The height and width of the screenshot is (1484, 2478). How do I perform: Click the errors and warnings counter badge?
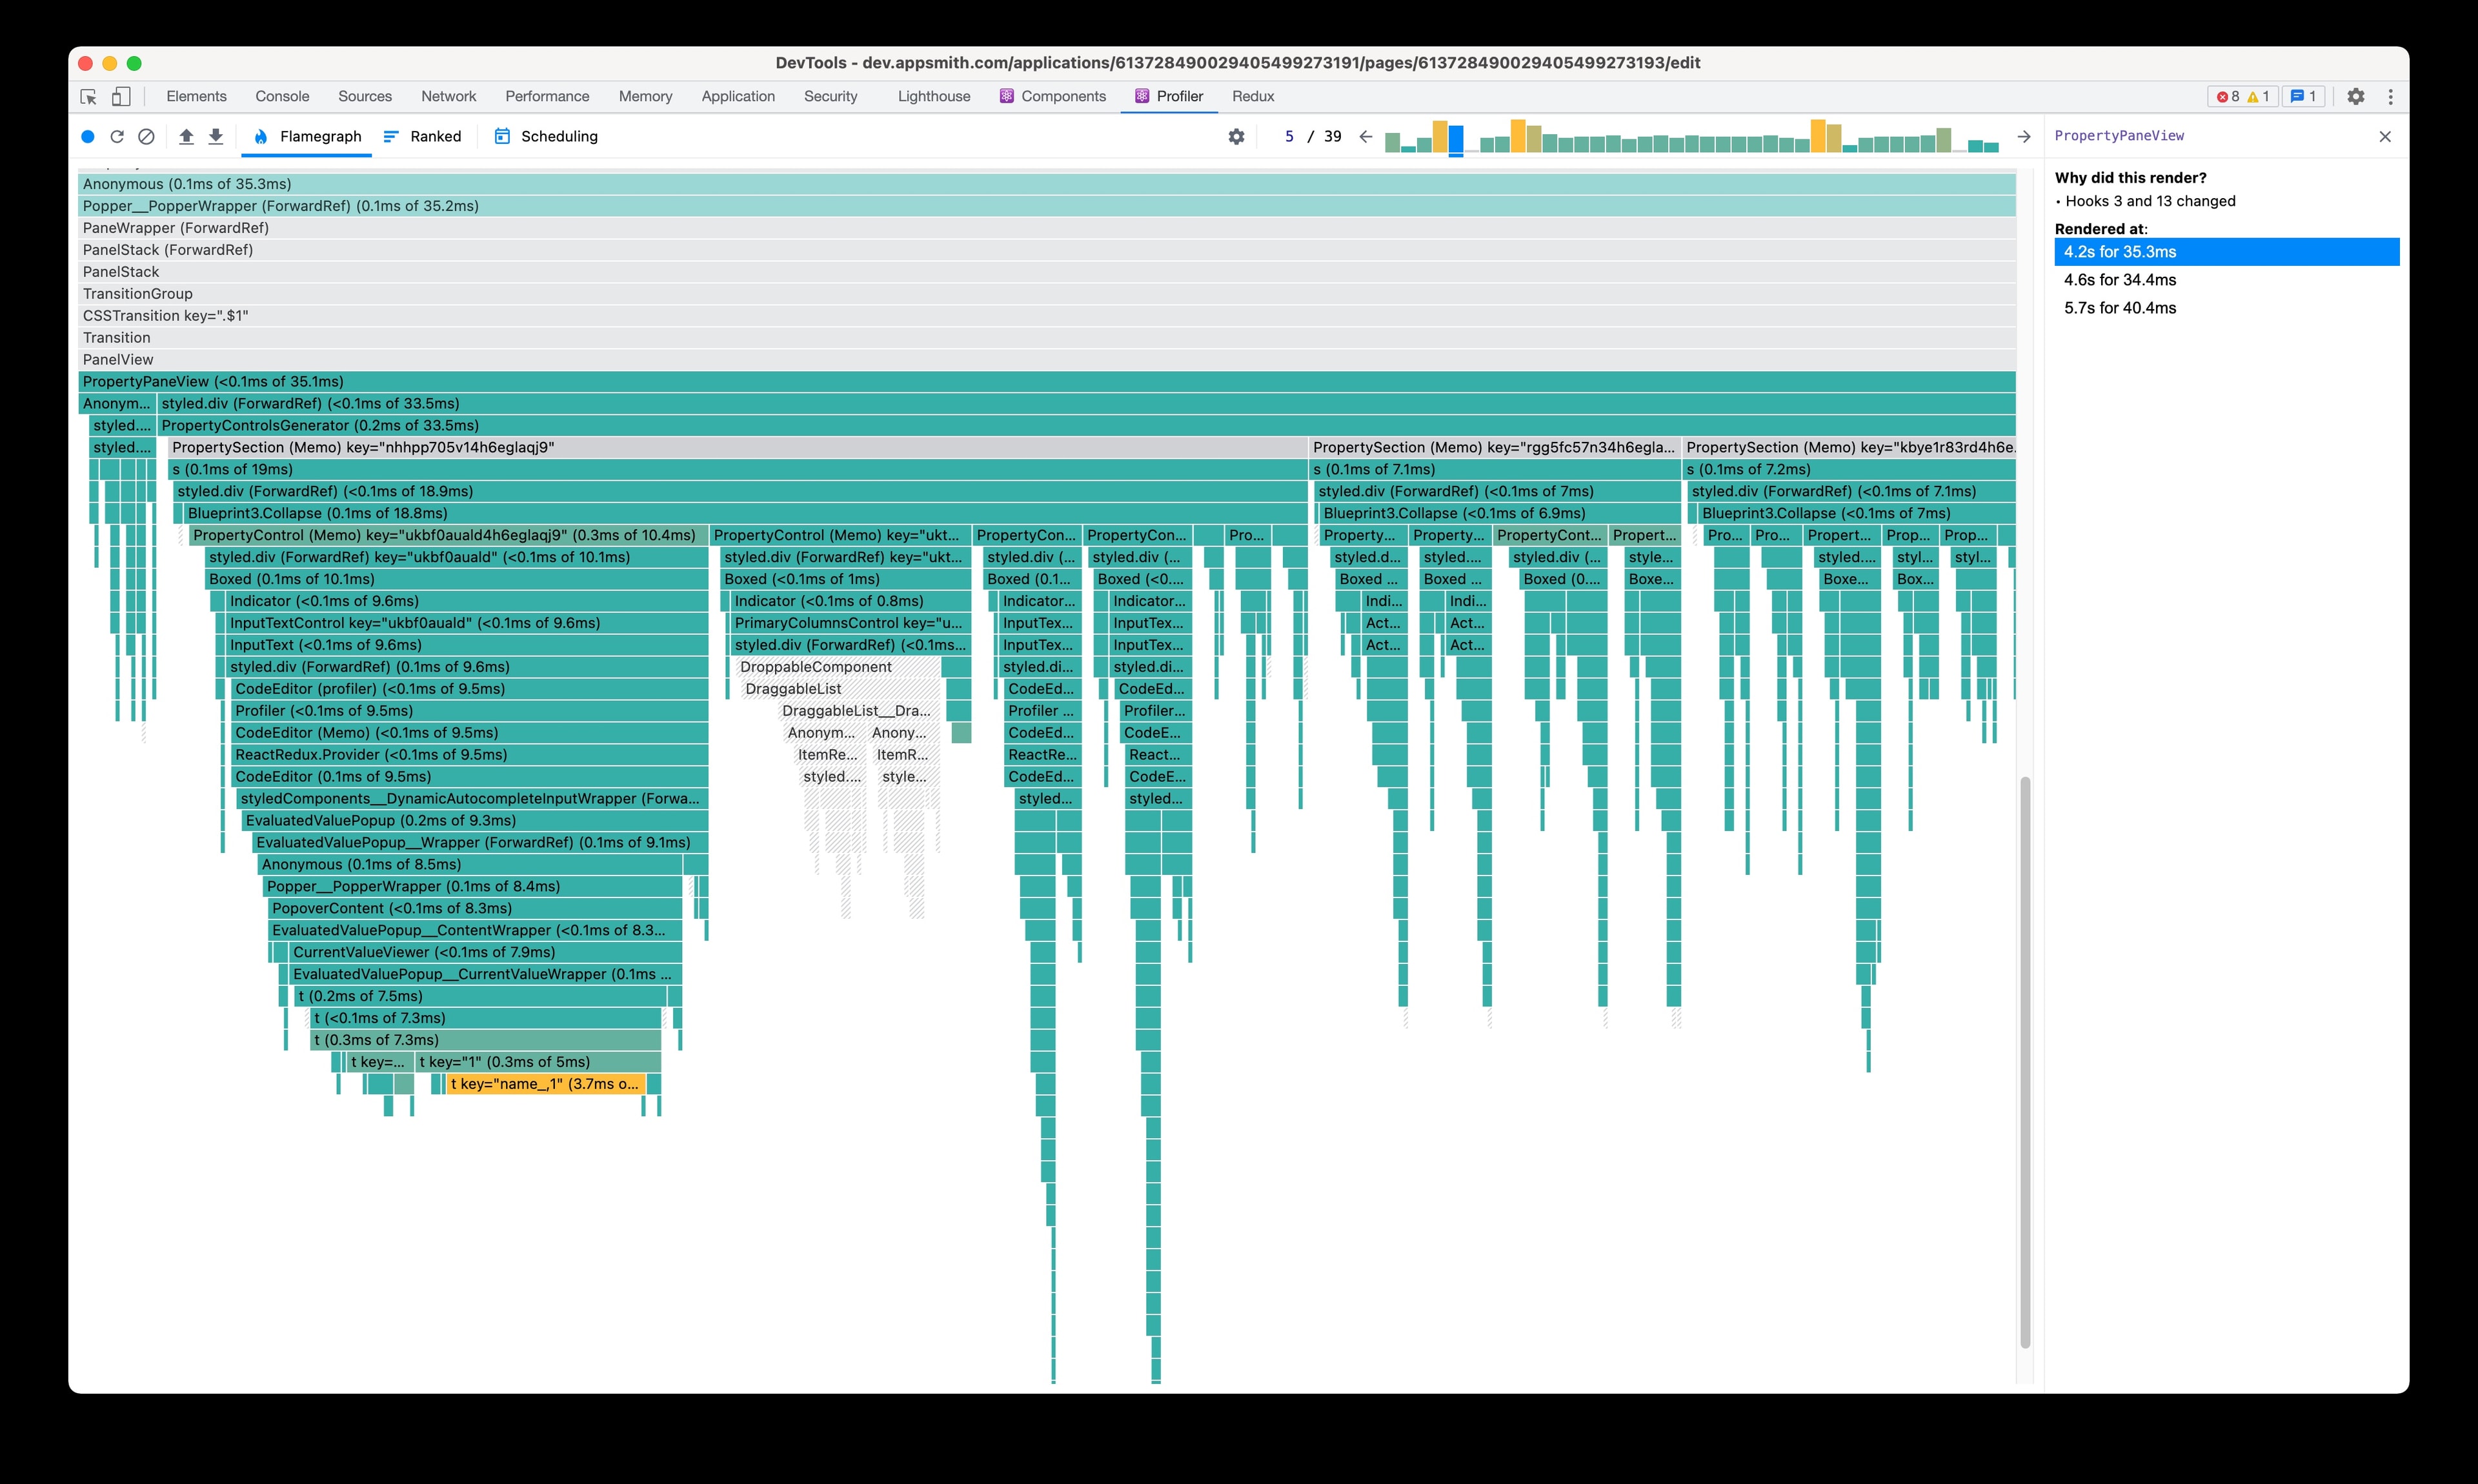tap(2243, 96)
